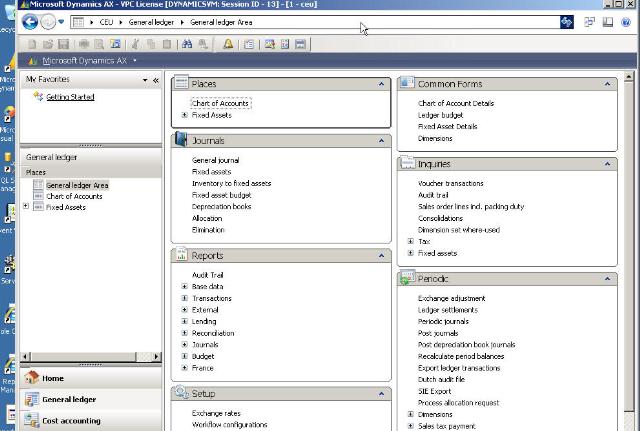Click the address bar refresh/go icon
Screen dimensions: 640x431
click(567, 22)
